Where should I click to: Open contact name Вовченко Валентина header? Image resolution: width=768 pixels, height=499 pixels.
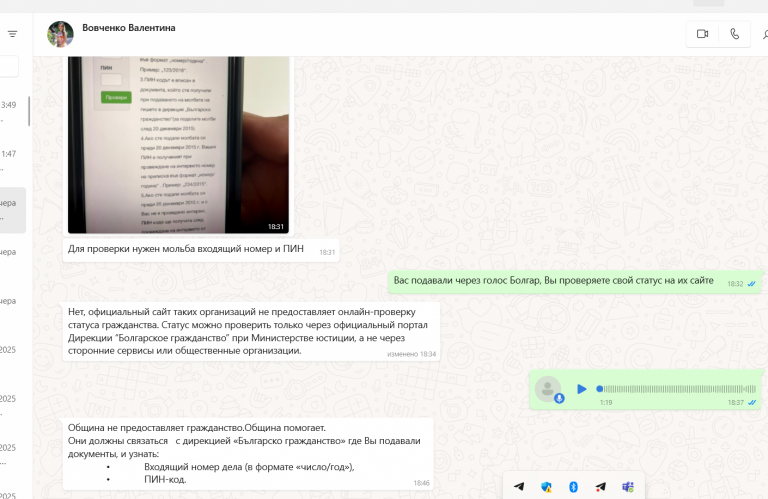129,28
